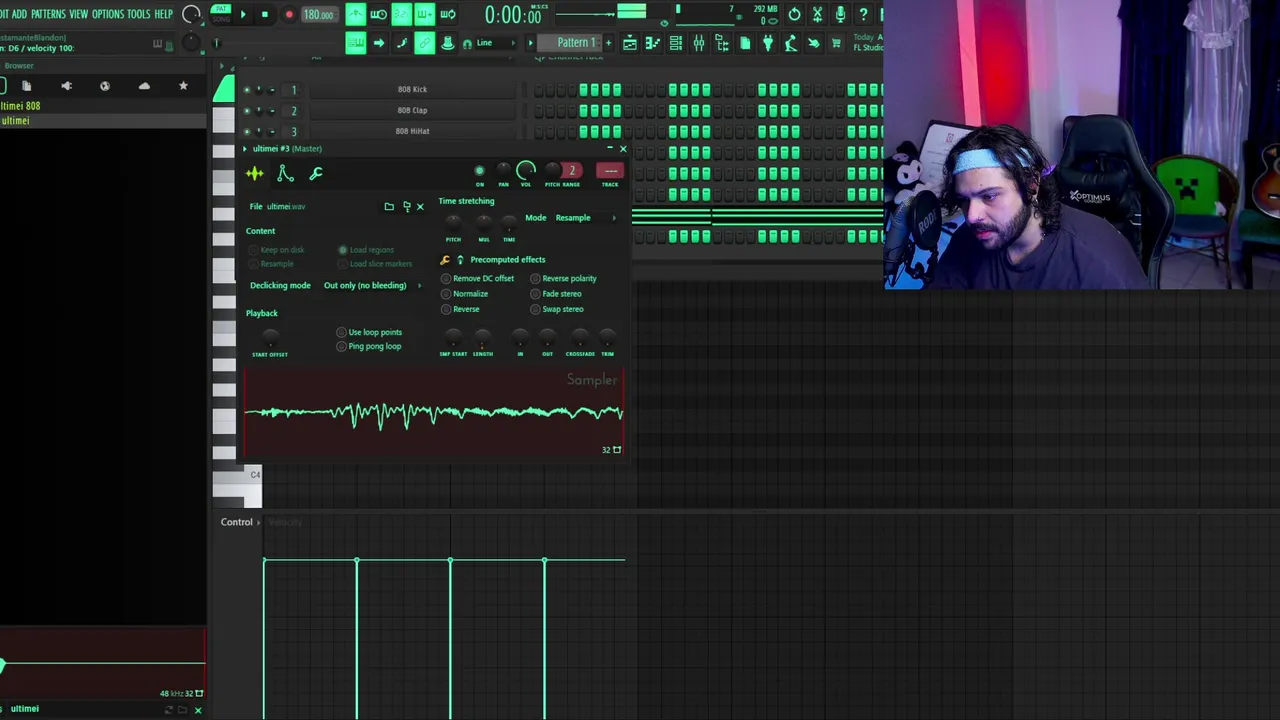Click the microphone one-click recording icon

[x=841, y=15]
